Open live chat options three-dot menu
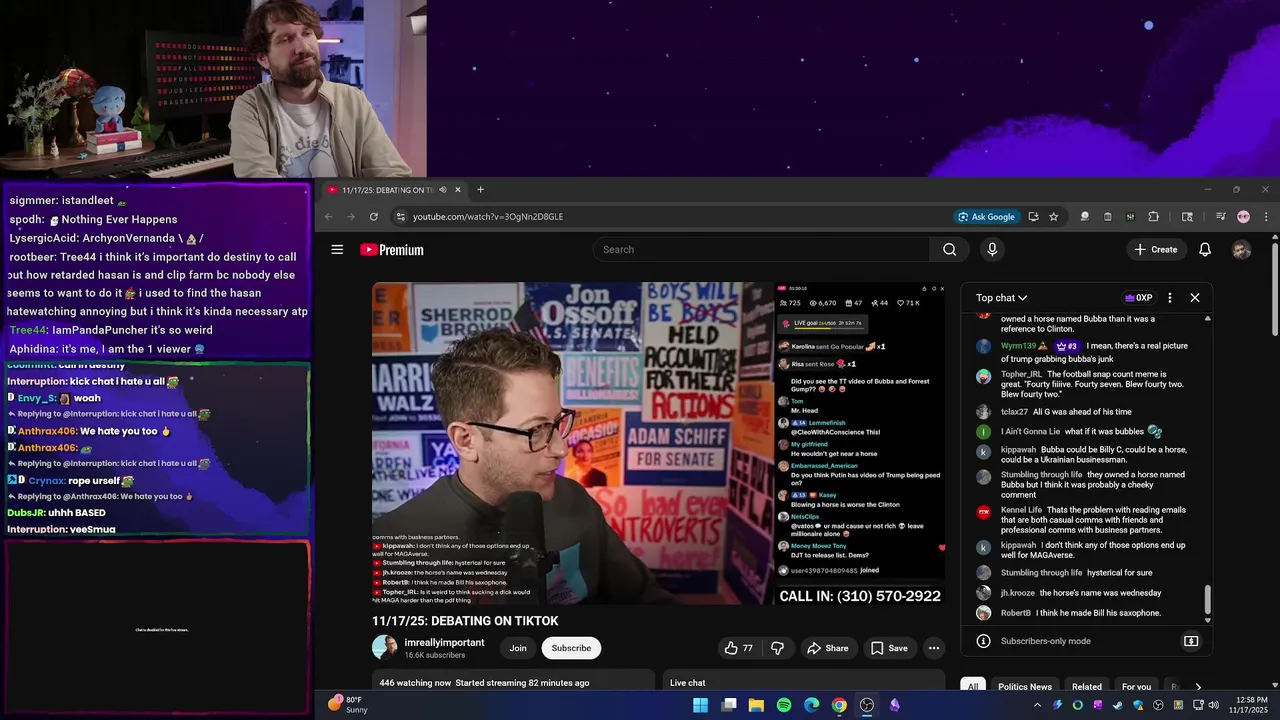 pos(1170,298)
